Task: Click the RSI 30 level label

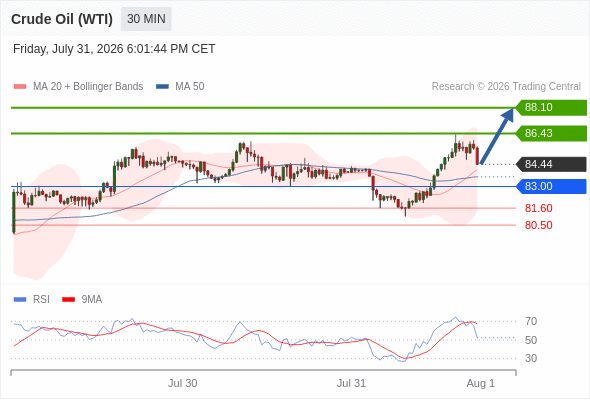Action: (x=531, y=358)
